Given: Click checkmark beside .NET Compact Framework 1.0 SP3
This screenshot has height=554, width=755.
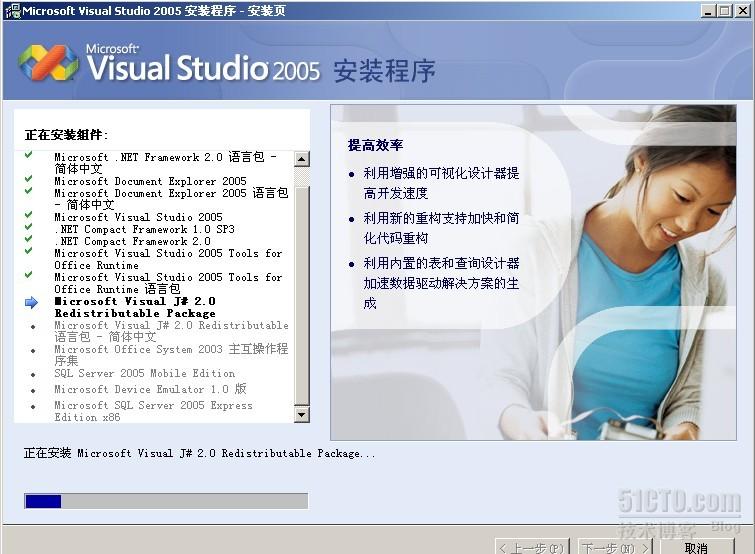Looking at the screenshot, I should 28,227.
